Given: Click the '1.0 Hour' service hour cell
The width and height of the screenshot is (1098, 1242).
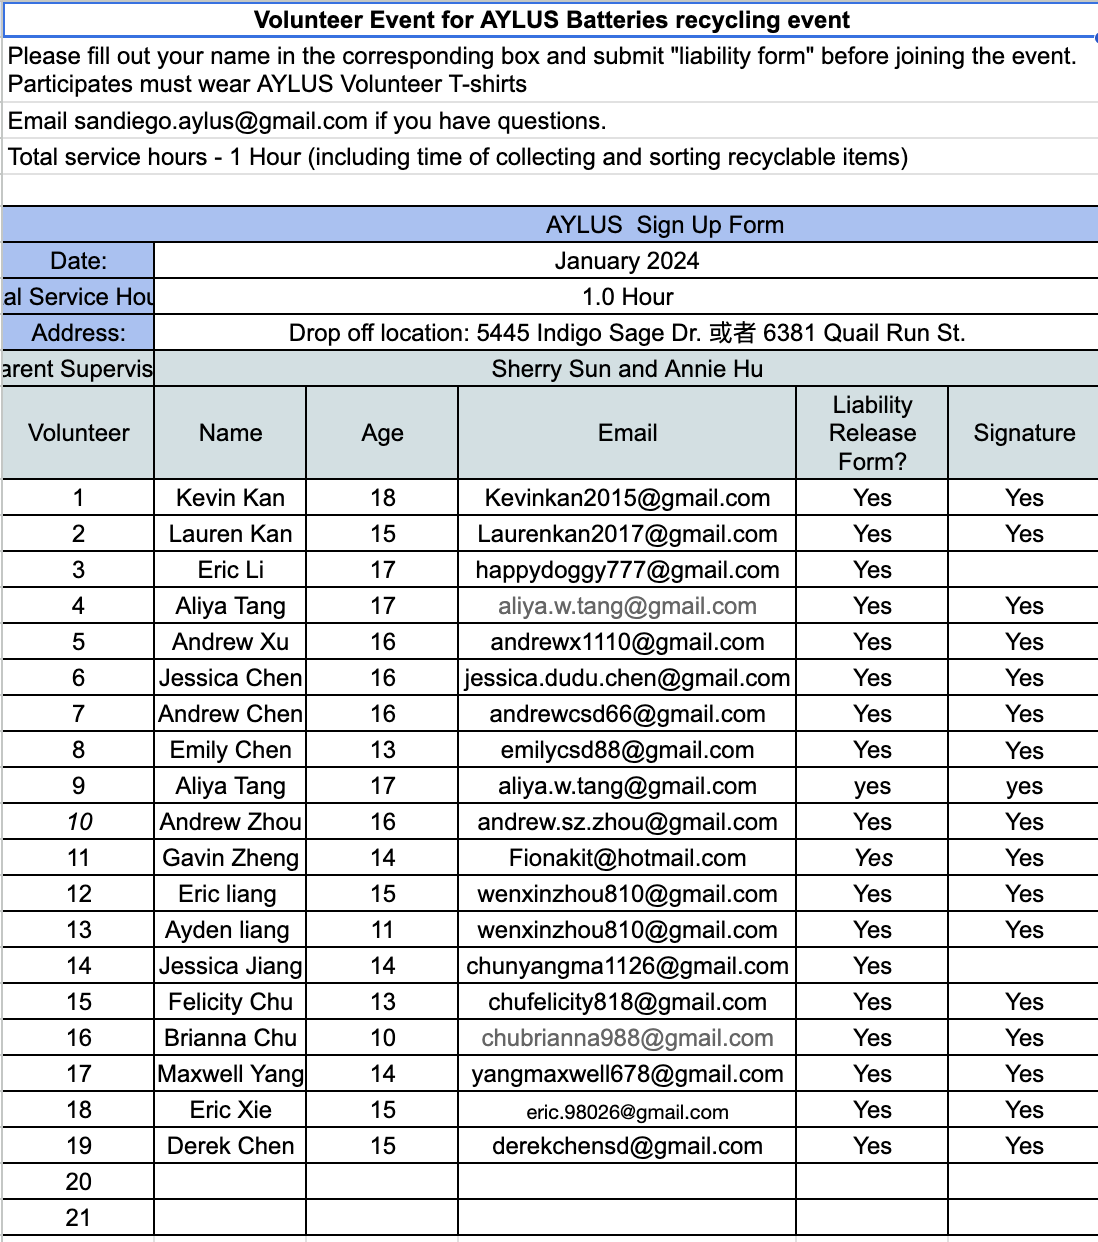Looking at the screenshot, I should pos(627,297).
